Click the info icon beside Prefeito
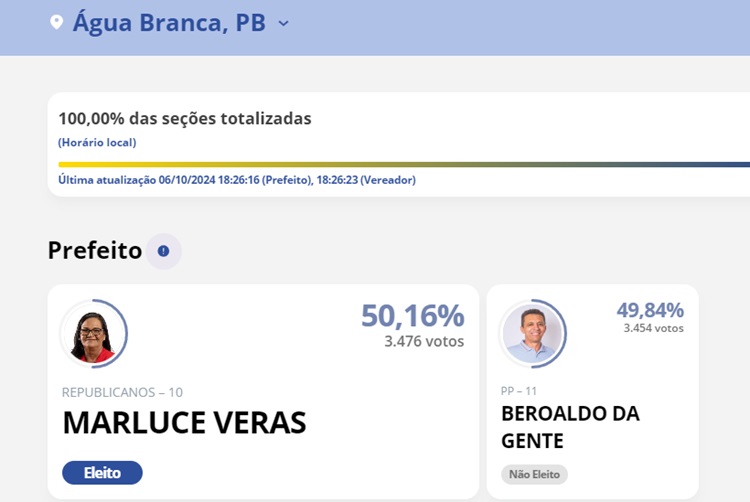Viewport: 750px width, 502px height. [163, 251]
